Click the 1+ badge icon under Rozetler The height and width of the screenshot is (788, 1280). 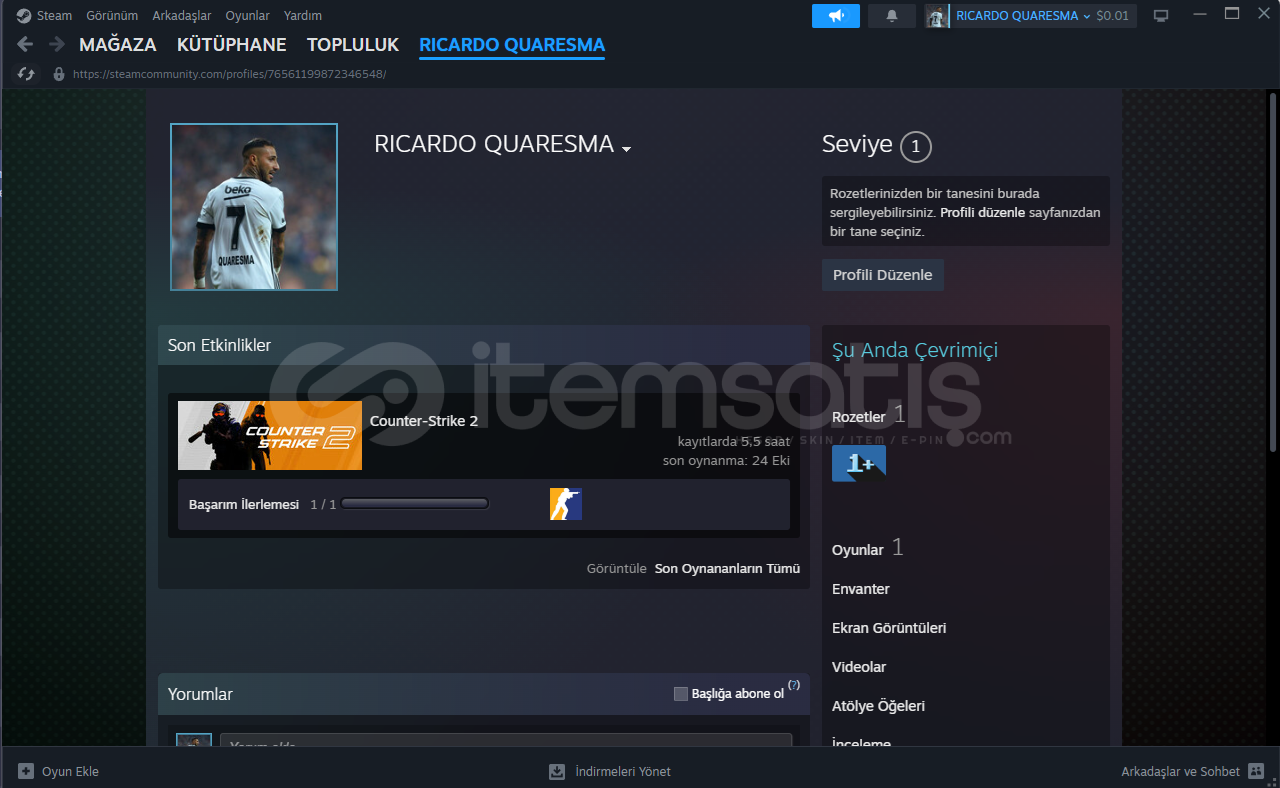[x=859, y=463]
